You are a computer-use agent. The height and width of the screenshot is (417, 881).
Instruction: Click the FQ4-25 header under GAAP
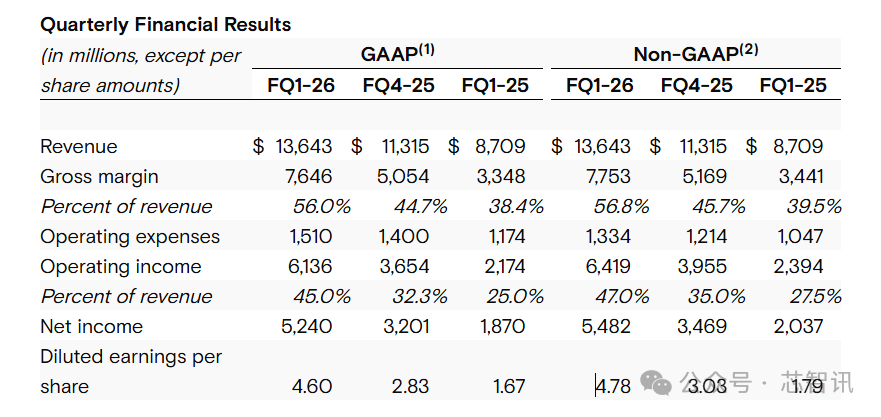pyautogui.click(x=398, y=85)
